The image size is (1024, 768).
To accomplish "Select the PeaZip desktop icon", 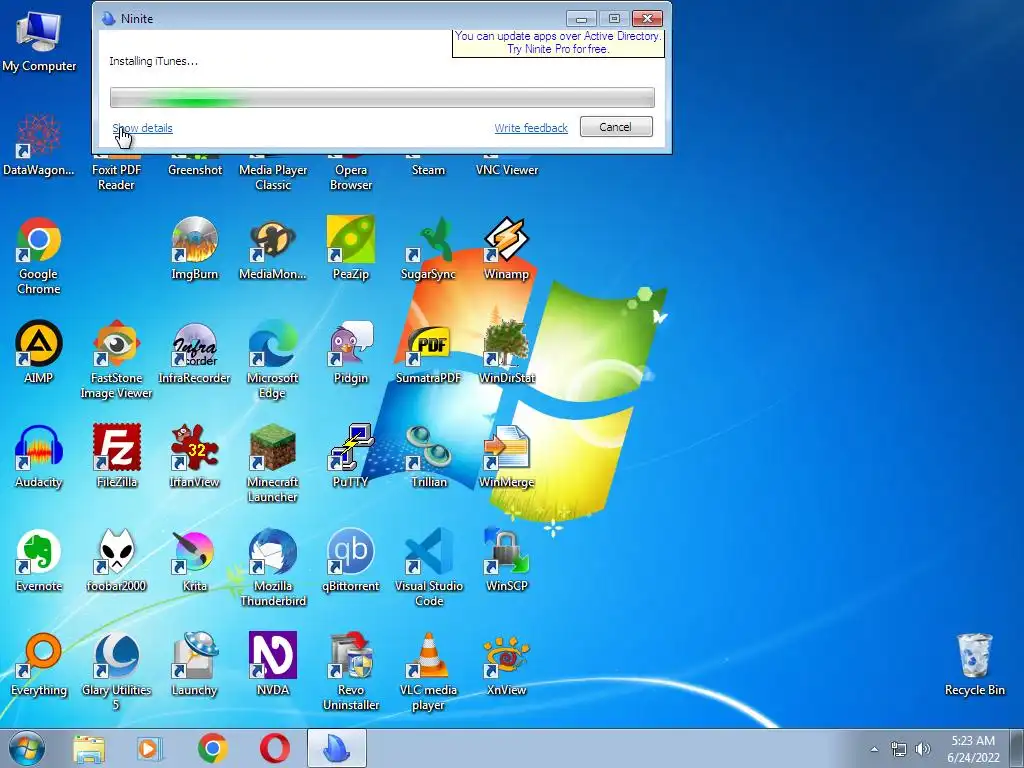I will (351, 248).
